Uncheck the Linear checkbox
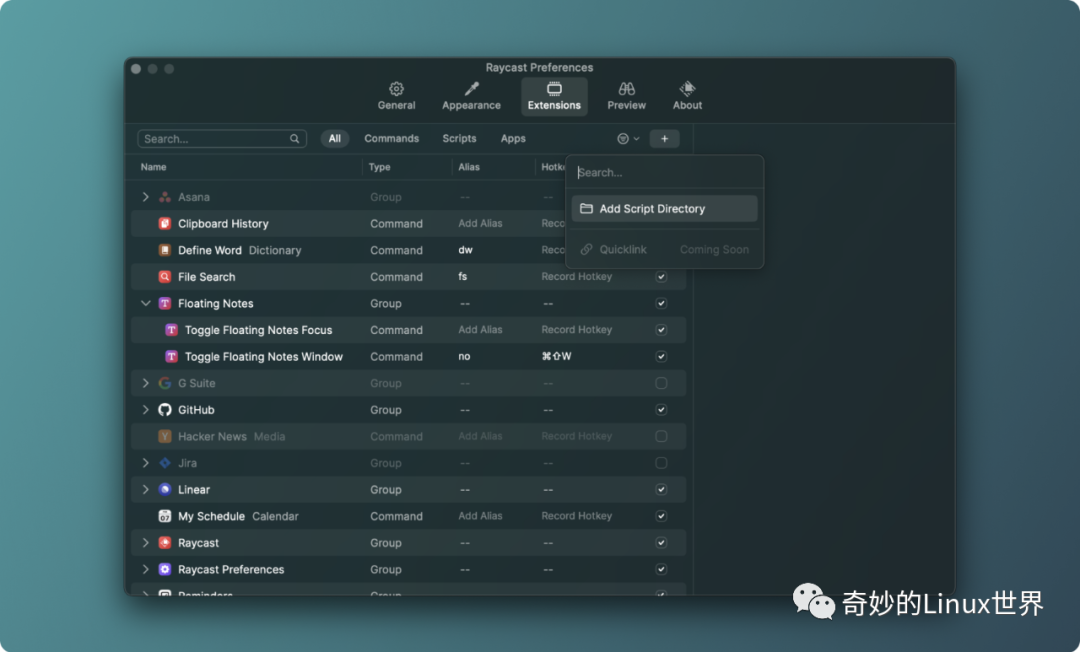 [661, 490]
